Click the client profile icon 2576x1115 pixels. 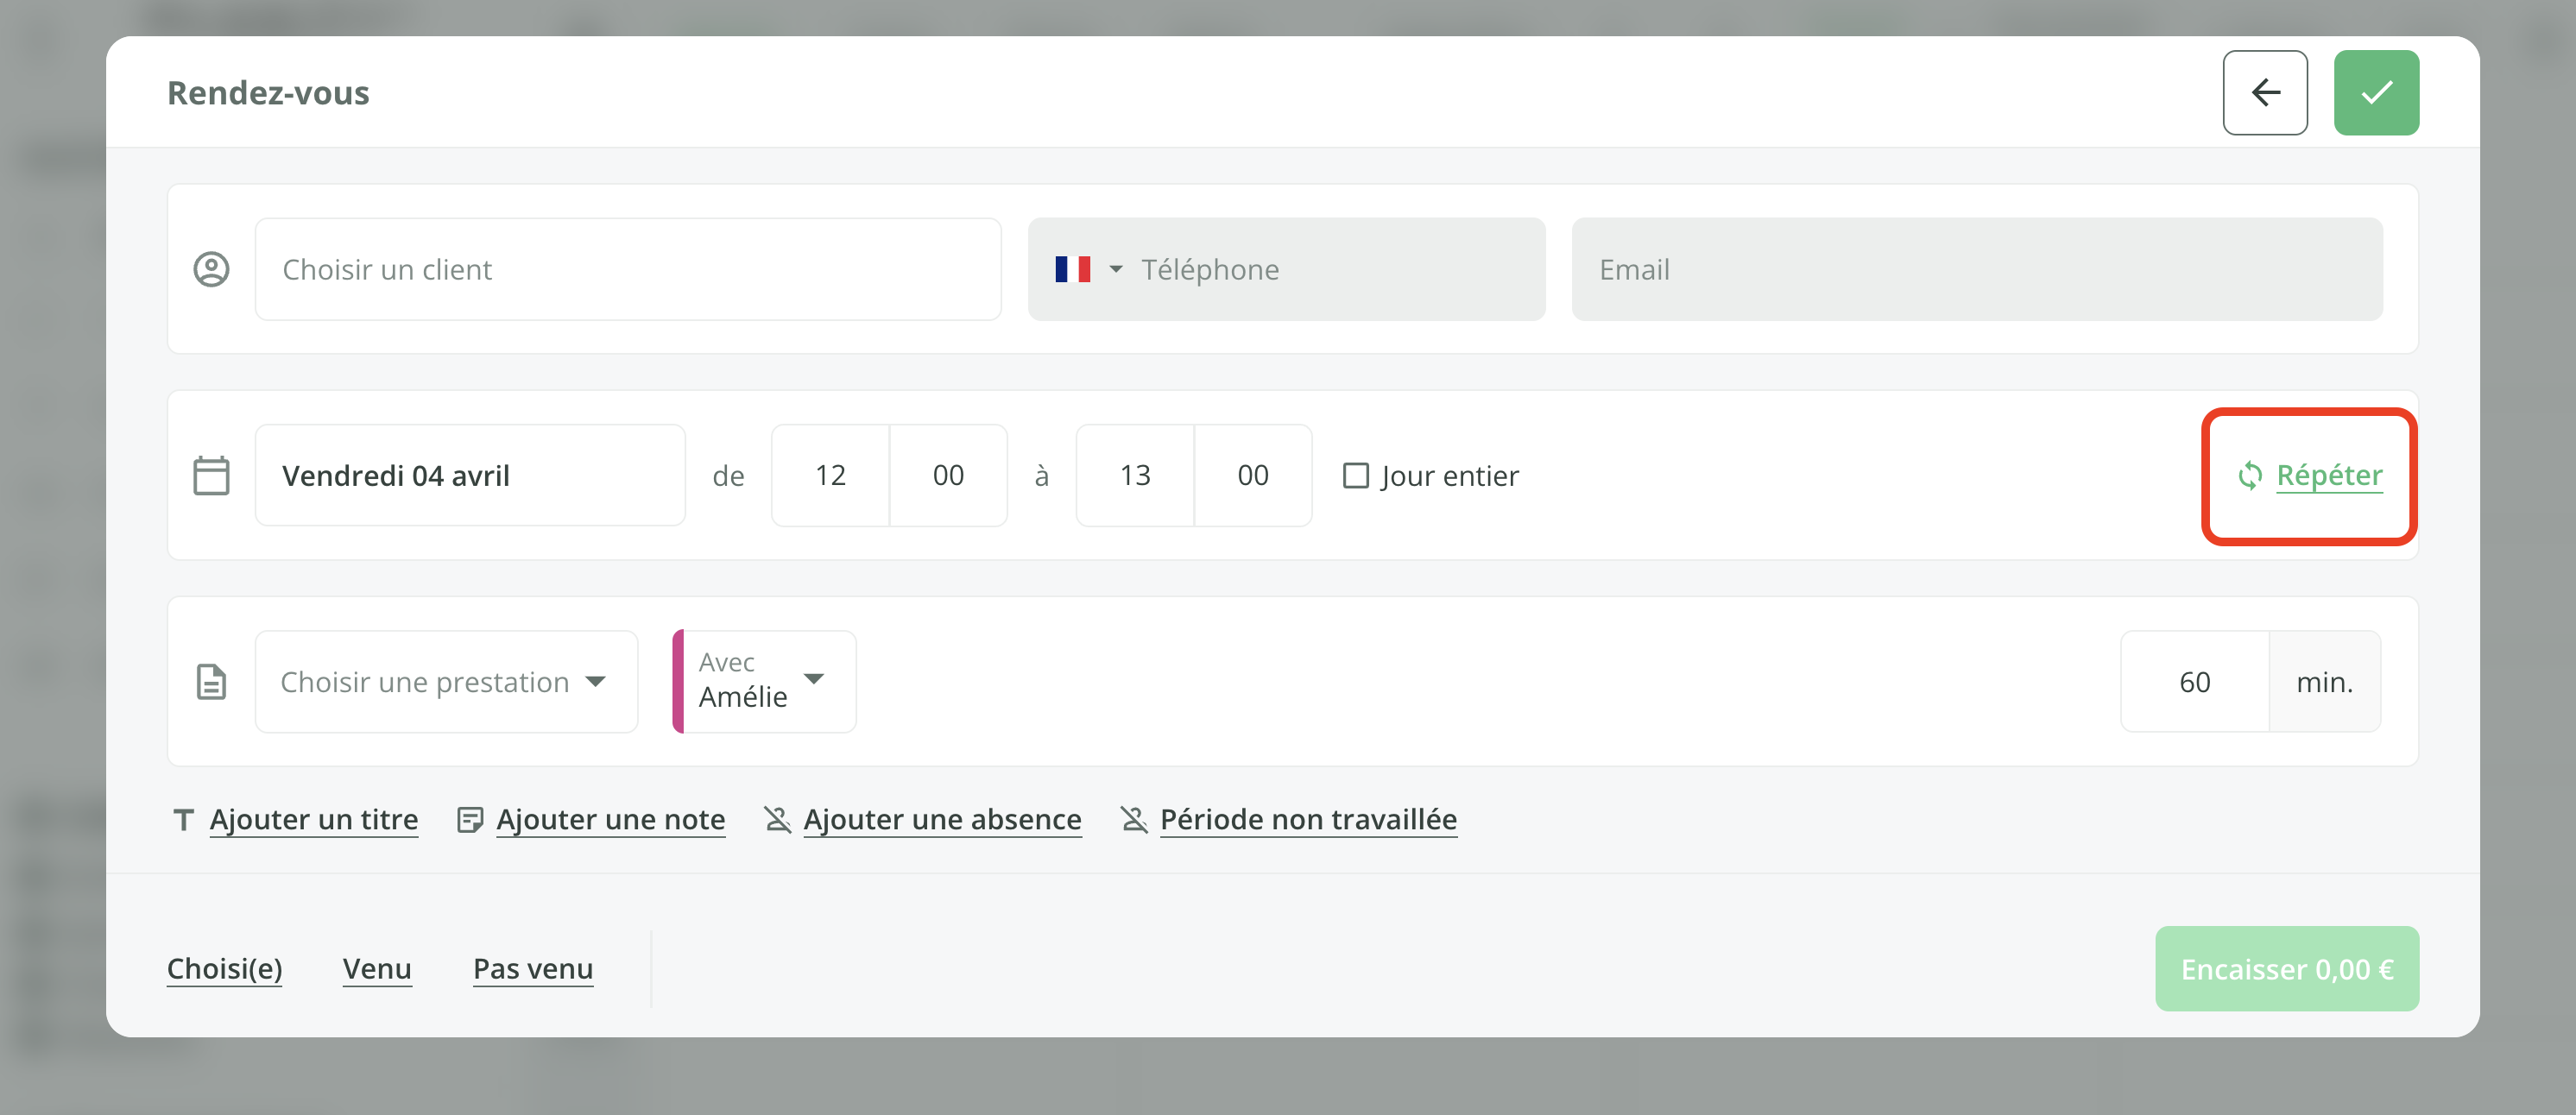coord(211,270)
